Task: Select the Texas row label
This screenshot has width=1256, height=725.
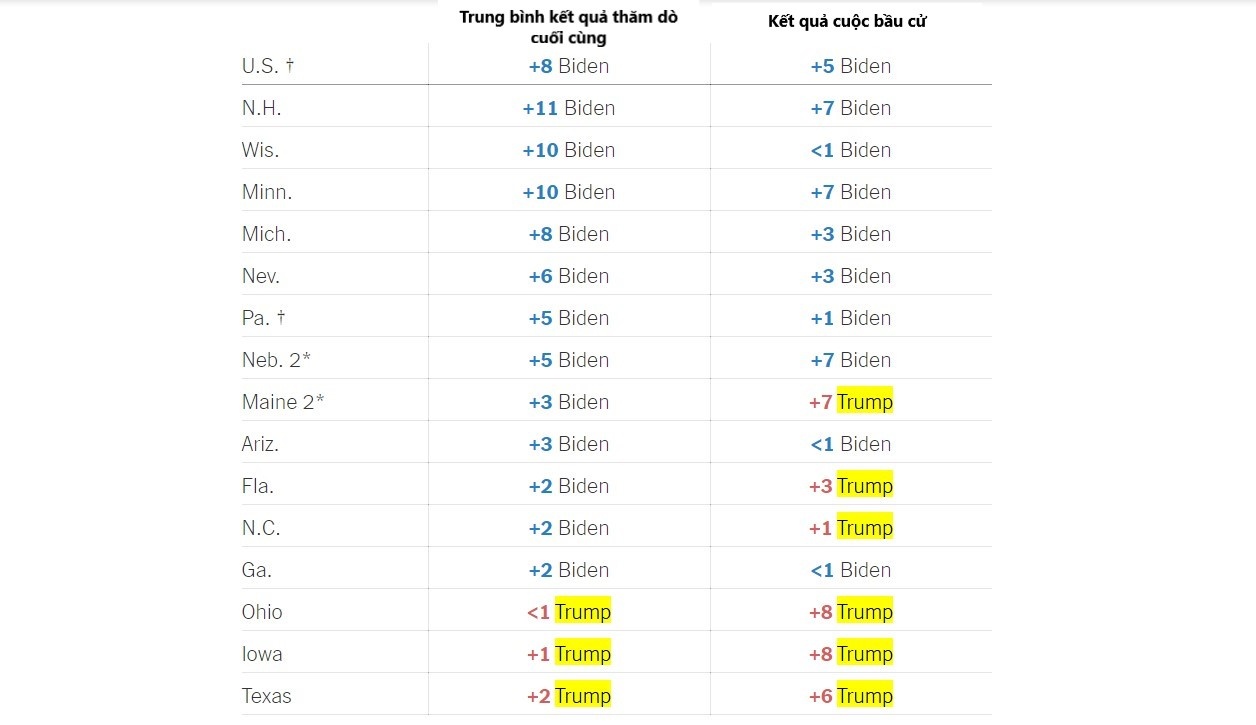Action: point(266,696)
